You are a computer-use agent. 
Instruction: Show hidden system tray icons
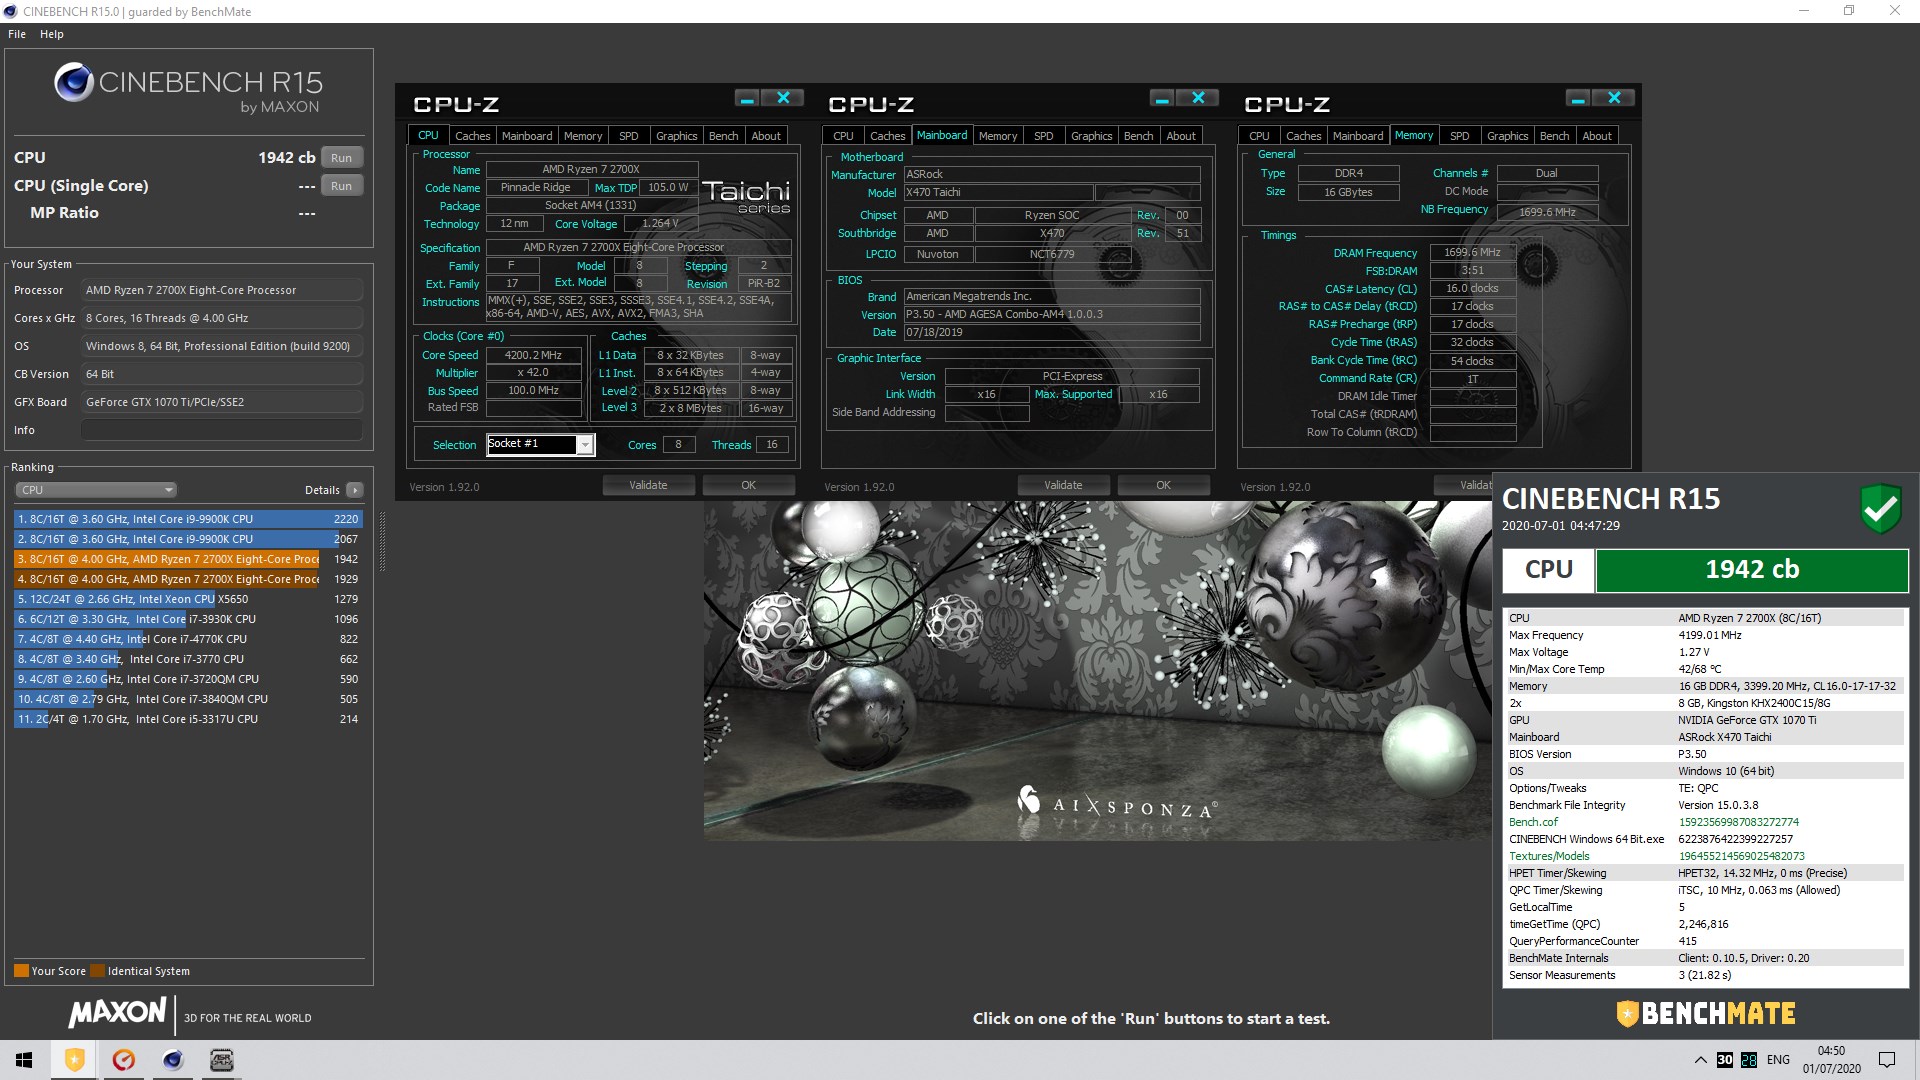click(x=1700, y=1060)
